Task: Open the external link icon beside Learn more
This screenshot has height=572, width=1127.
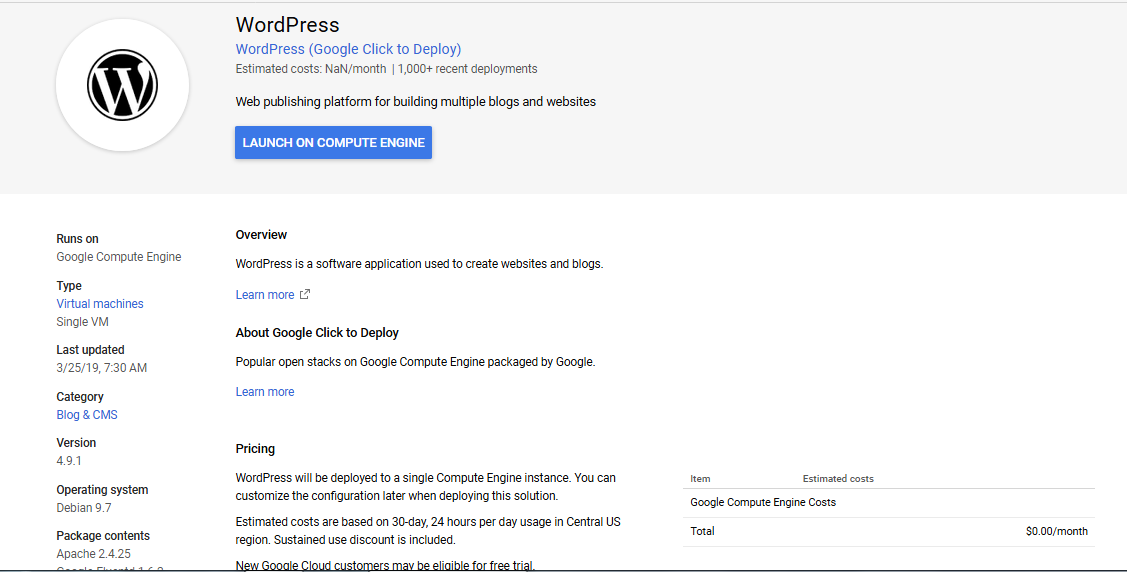Action: 305,294
